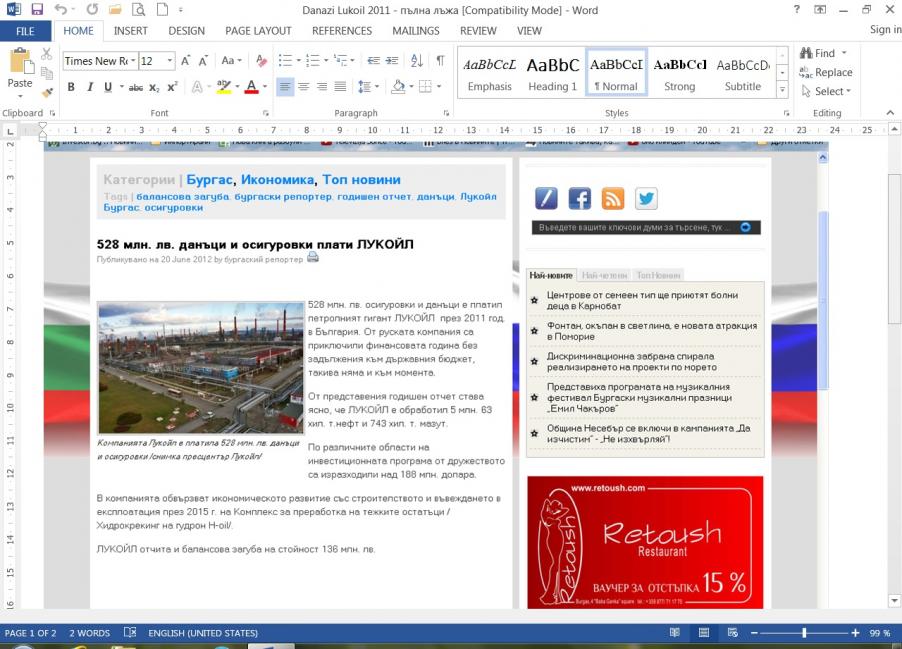Apply the Emphasis style

[x=490, y=74]
